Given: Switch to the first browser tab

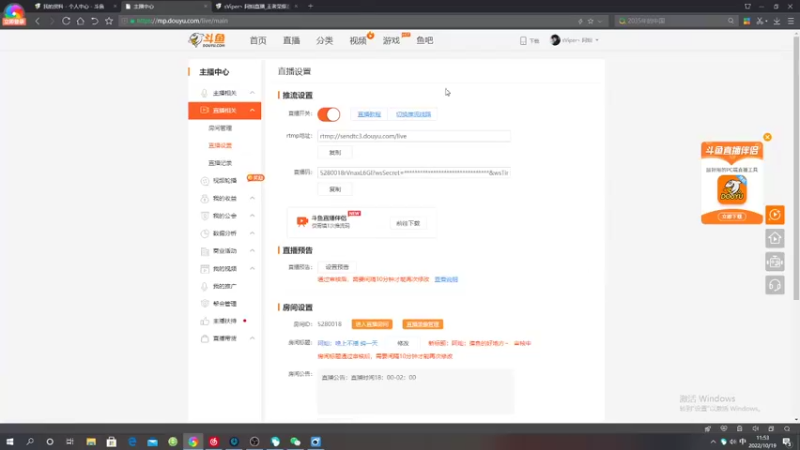Looking at the screenshot, I should (73, 7).
